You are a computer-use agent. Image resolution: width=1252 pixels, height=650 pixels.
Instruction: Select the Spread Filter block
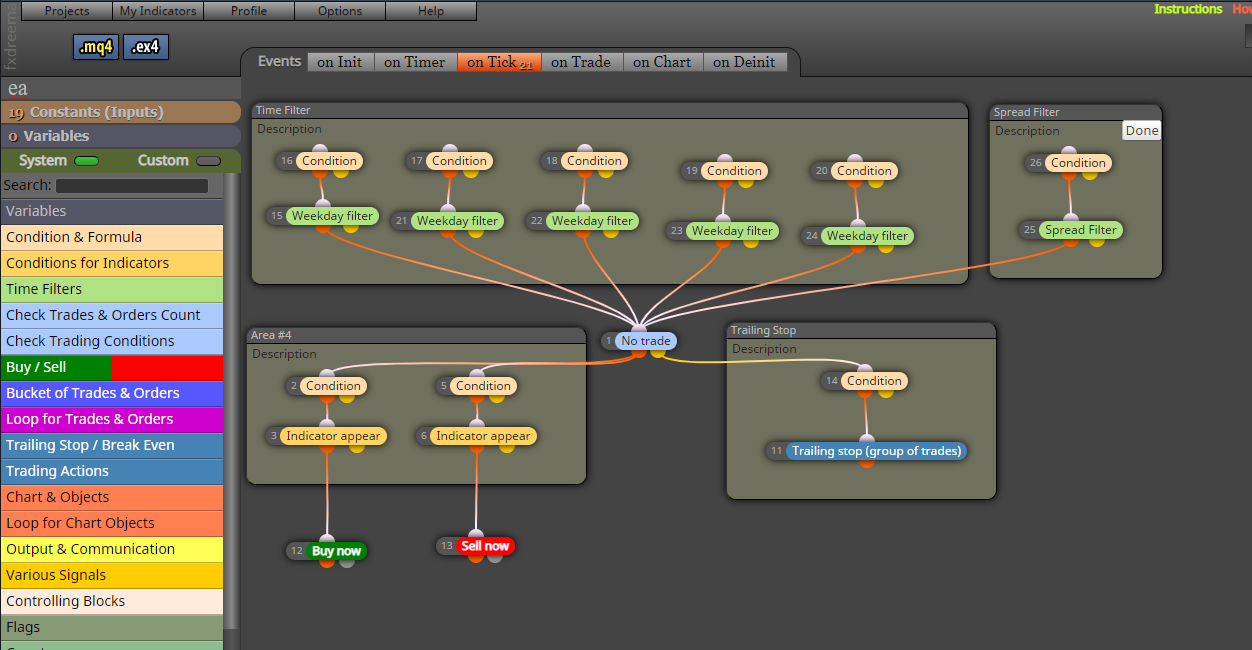(1081, 230)
